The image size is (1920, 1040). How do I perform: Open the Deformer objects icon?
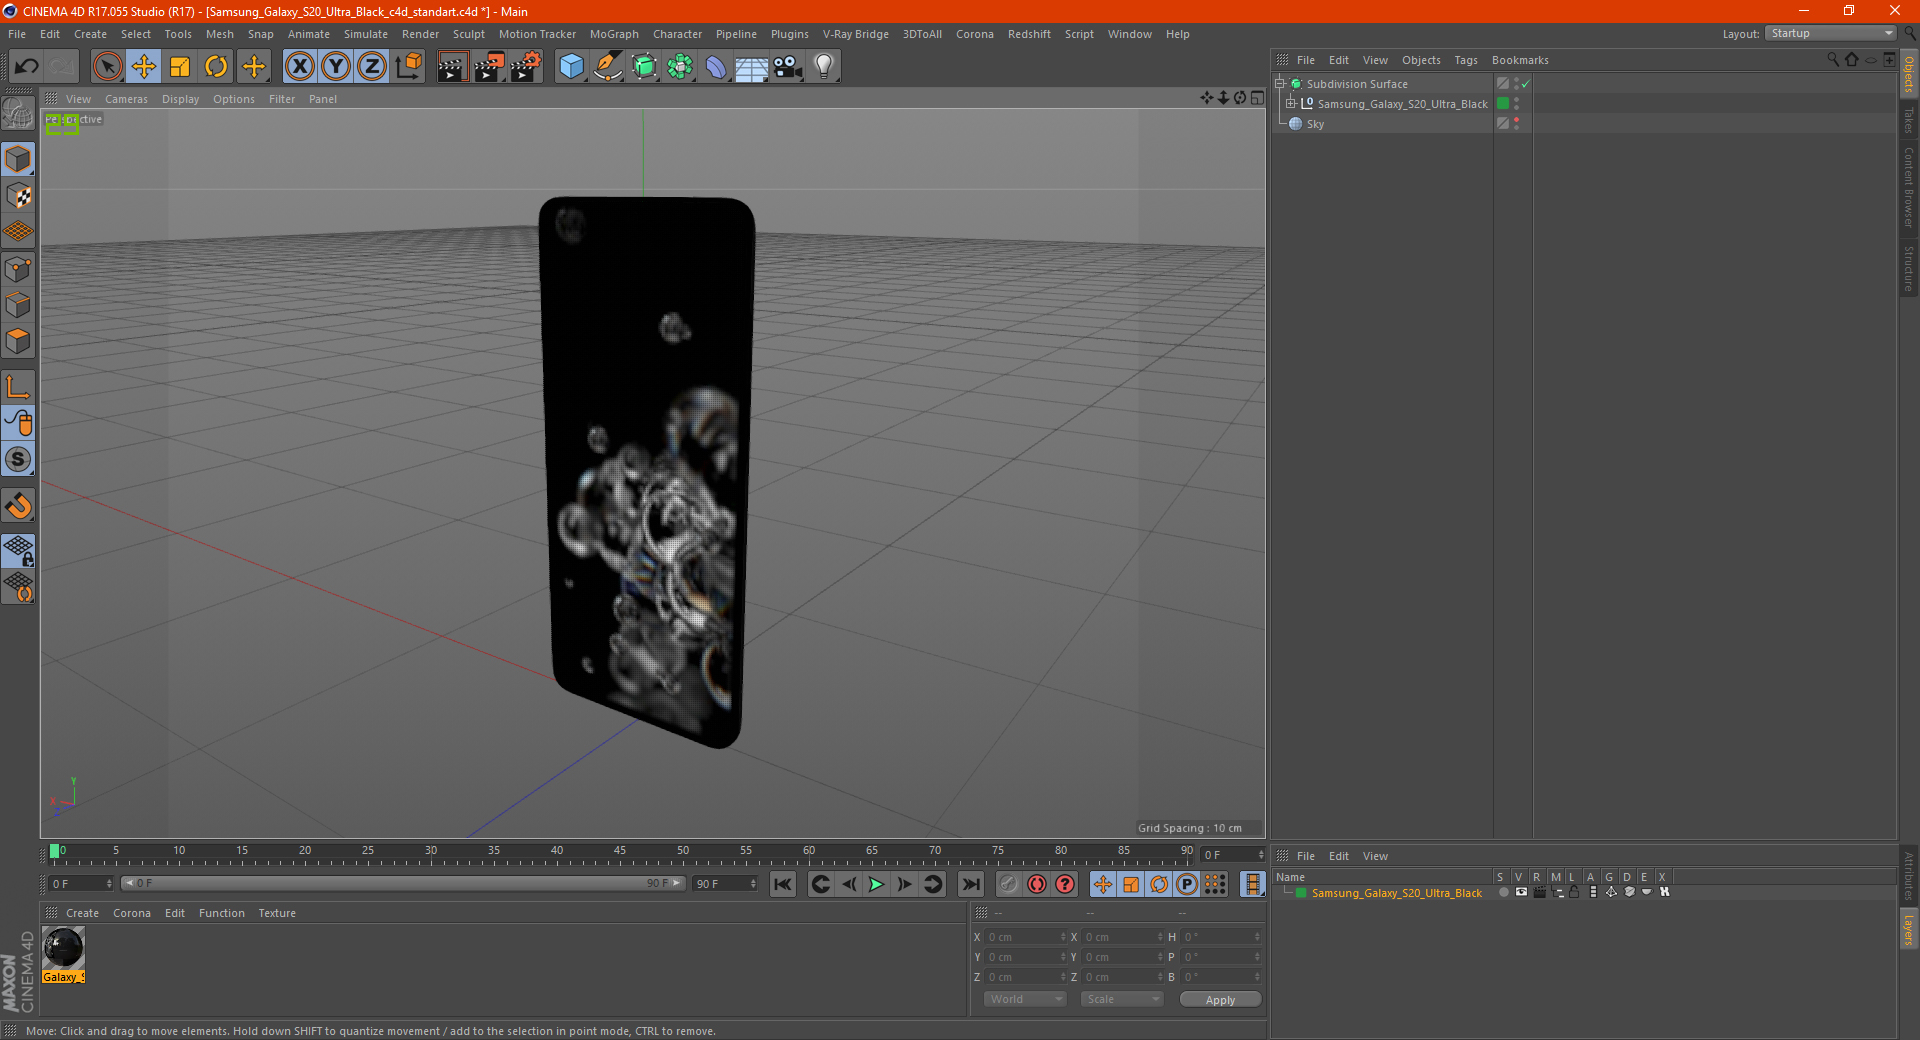(x=716, y=67)
